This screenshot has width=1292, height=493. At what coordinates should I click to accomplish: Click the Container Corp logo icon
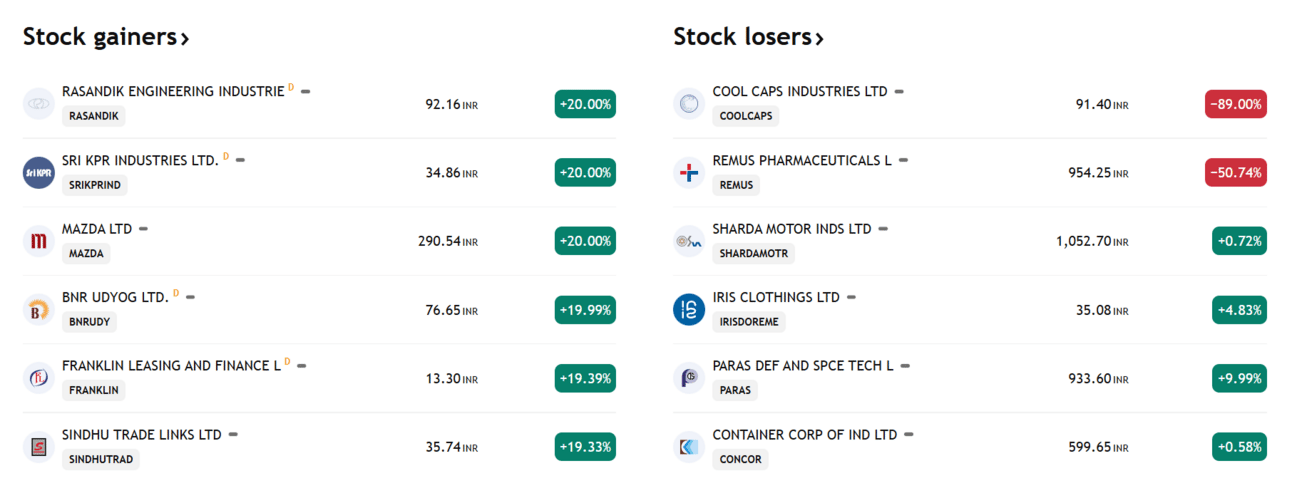click(689, 447)
